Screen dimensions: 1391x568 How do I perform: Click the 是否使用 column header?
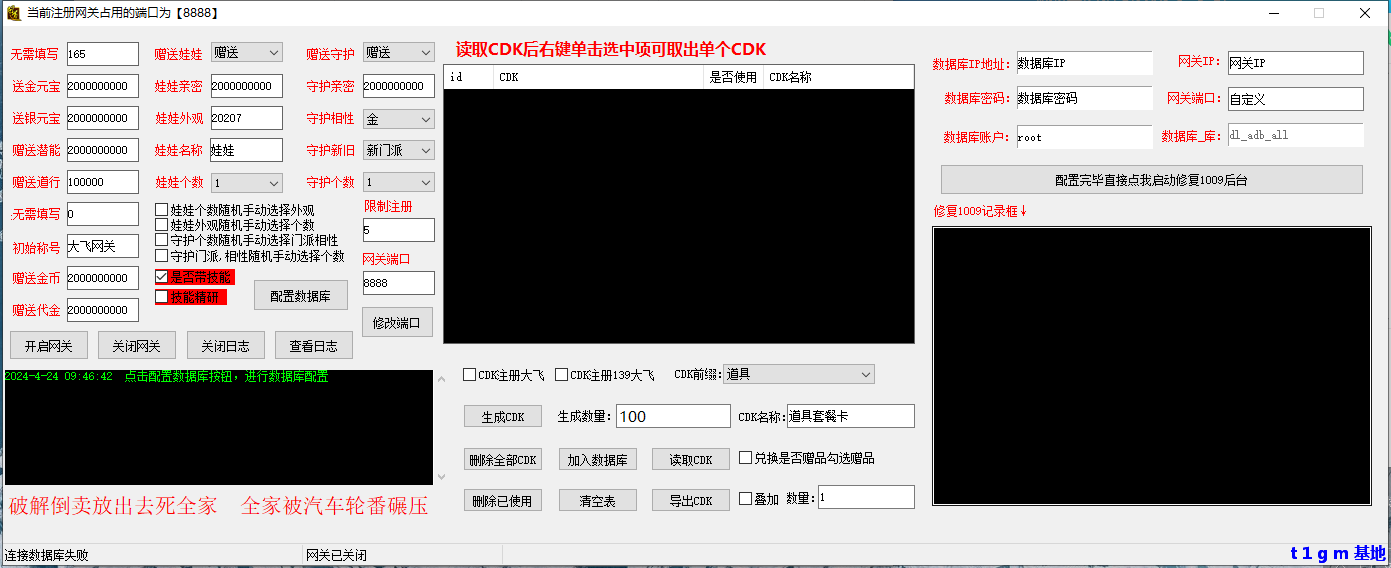[x=733, y=77]
